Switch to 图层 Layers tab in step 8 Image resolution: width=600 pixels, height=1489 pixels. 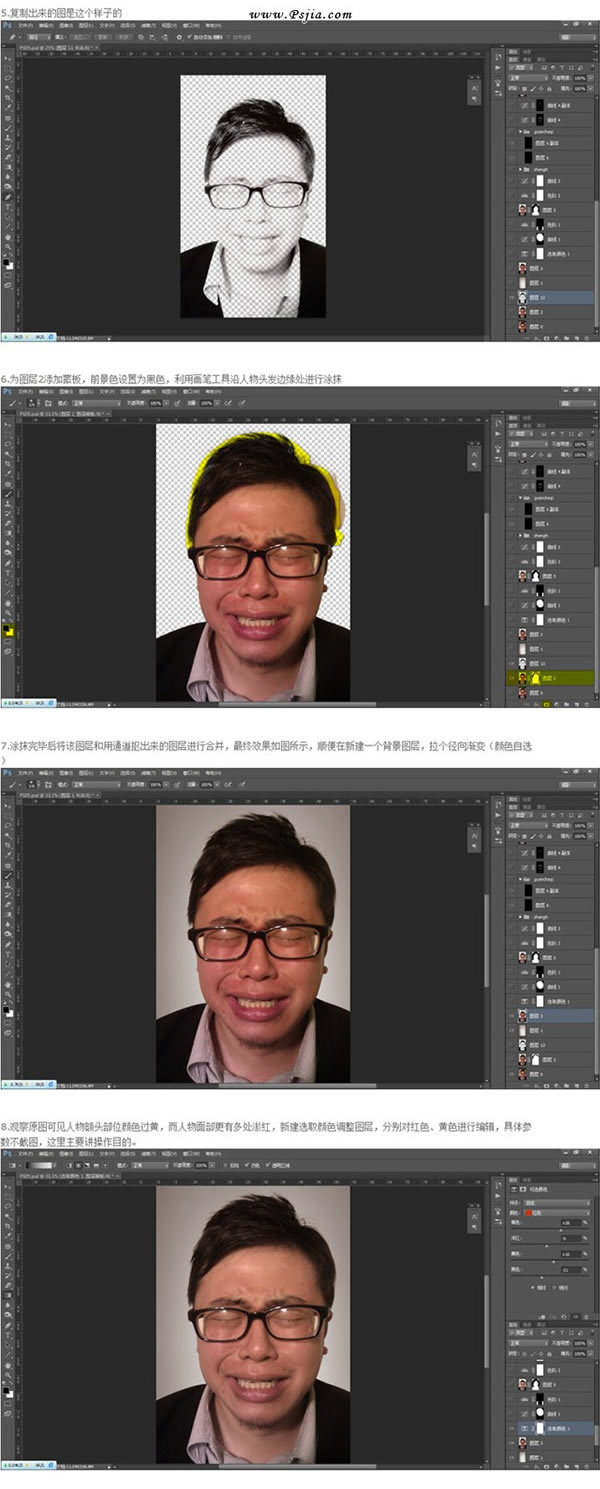514,1325
